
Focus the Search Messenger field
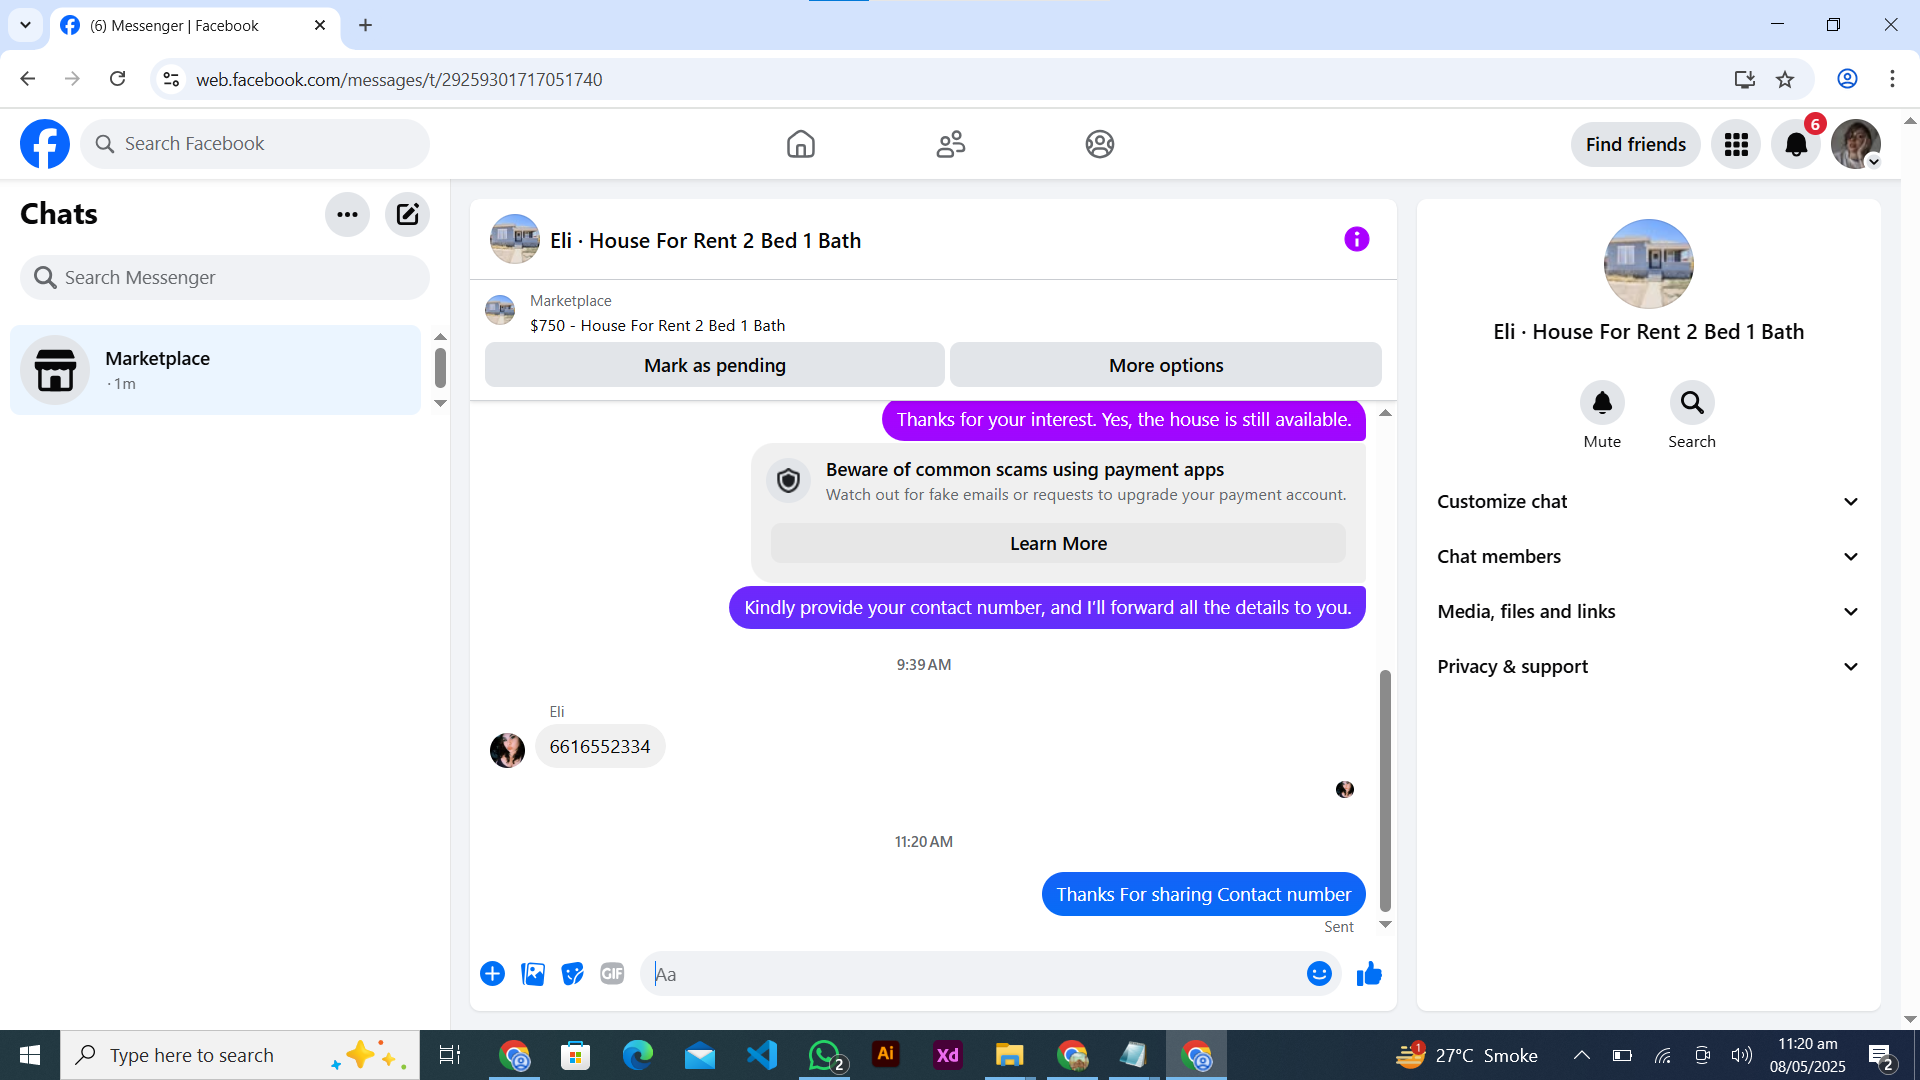click(225, 277)
